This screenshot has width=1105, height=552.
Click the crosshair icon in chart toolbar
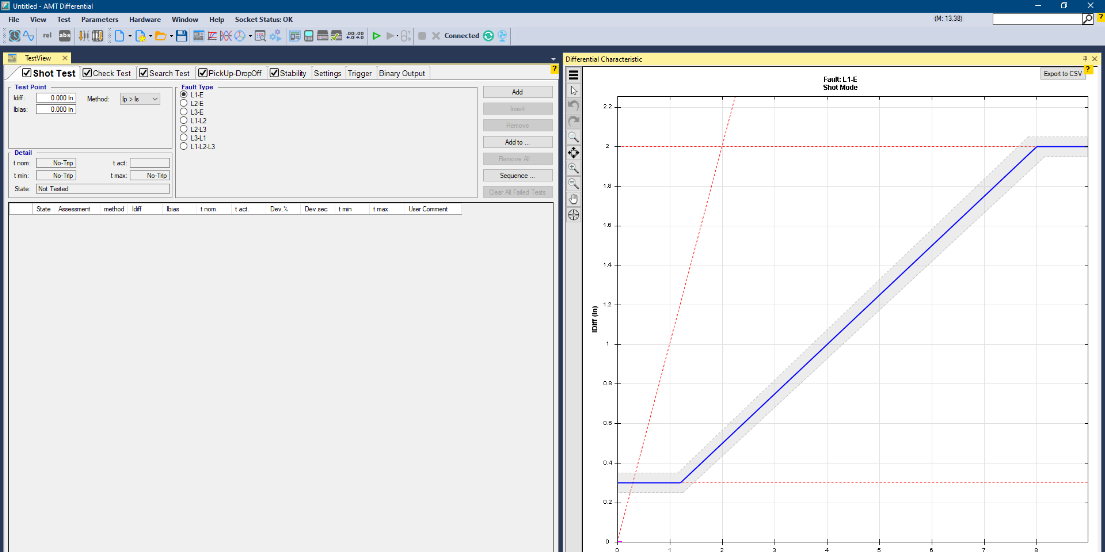[574, 215]
